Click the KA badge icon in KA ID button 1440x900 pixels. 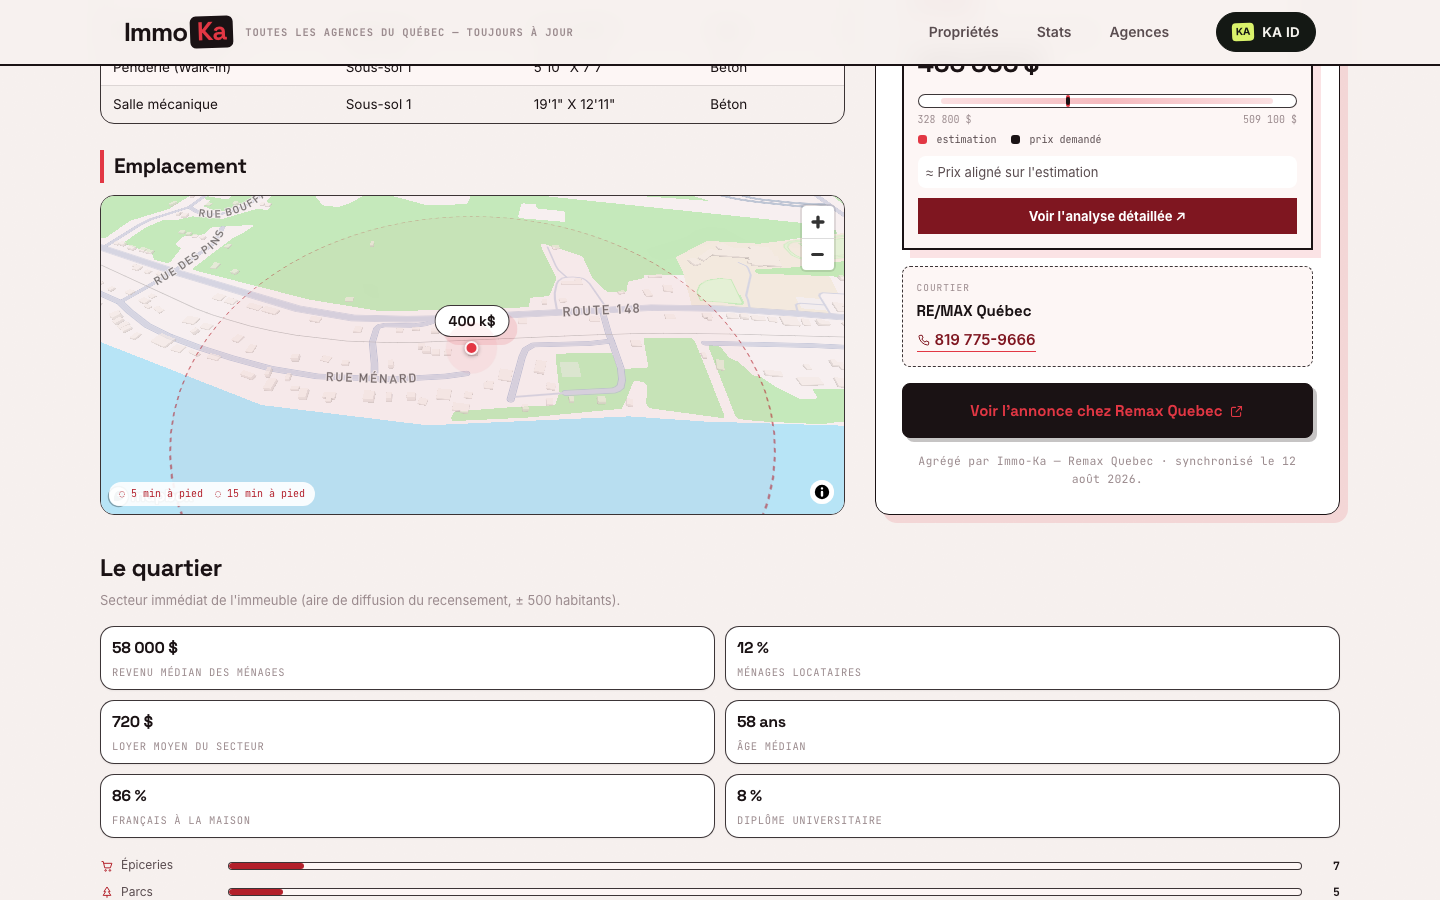(x=1243, y=32)
